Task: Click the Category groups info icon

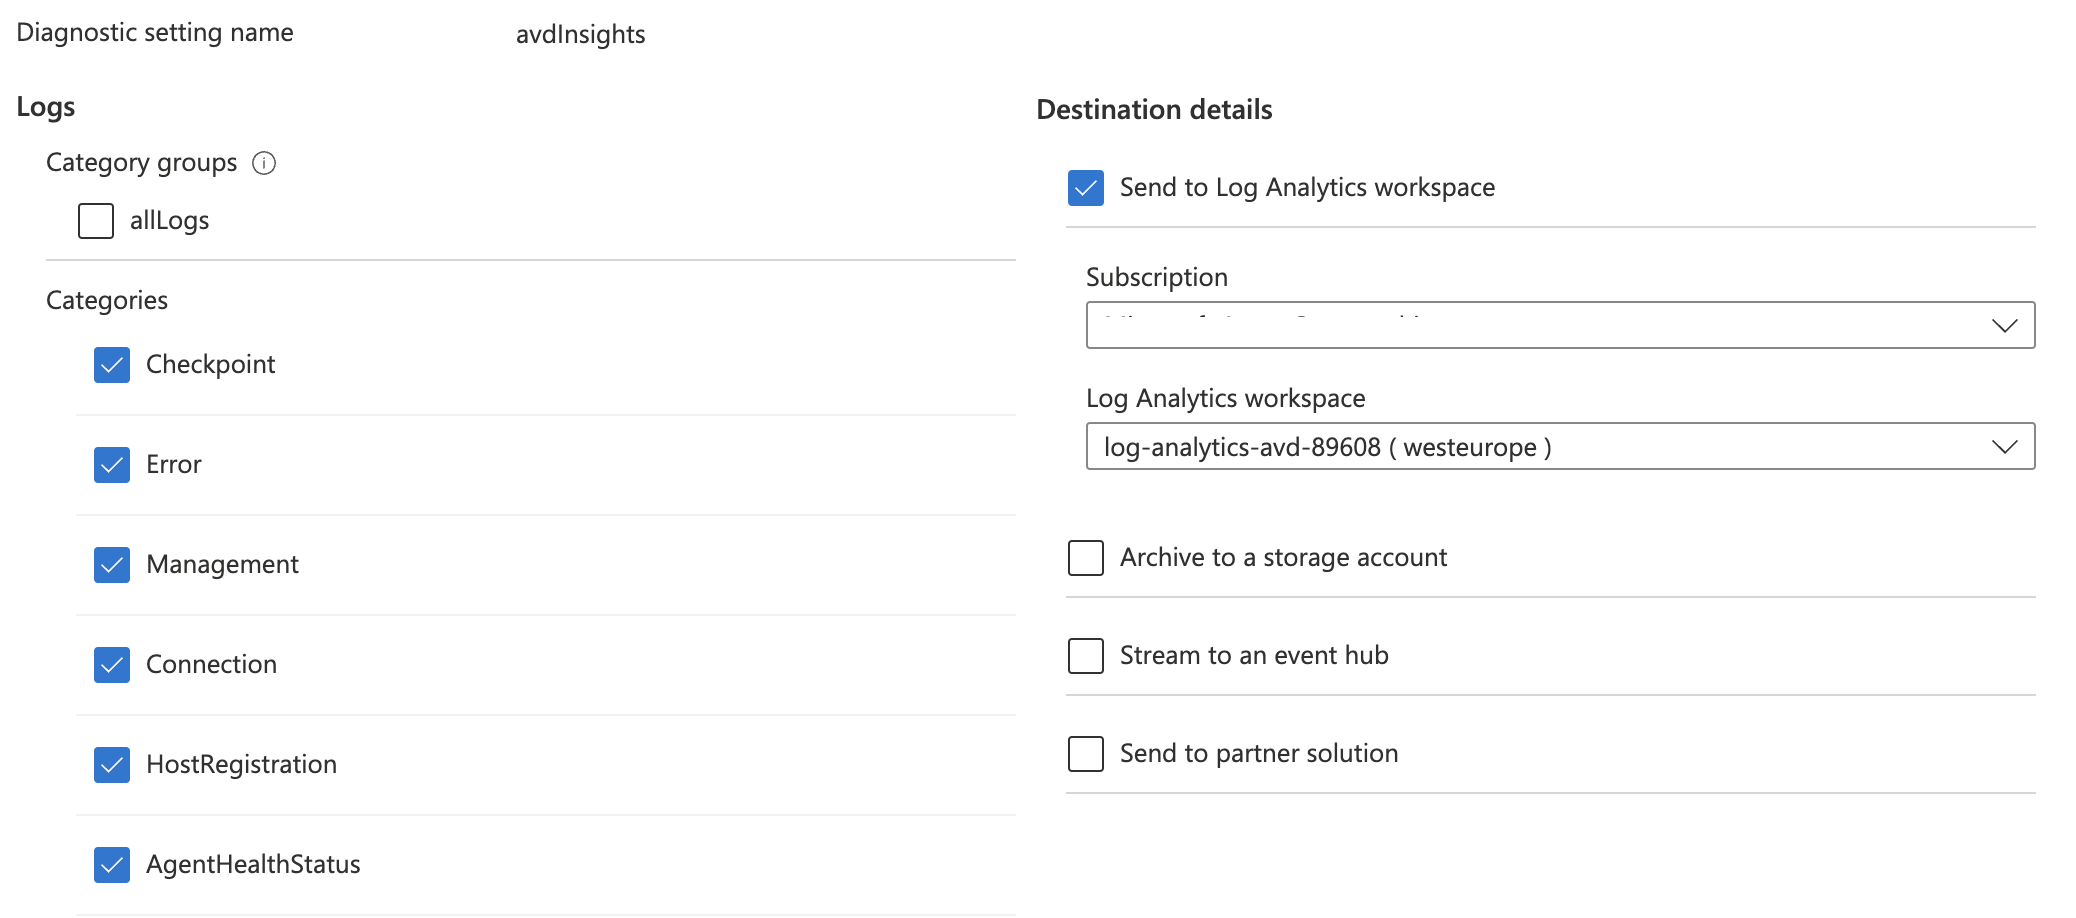Action: pyautogui.click(x=264, y=163)
